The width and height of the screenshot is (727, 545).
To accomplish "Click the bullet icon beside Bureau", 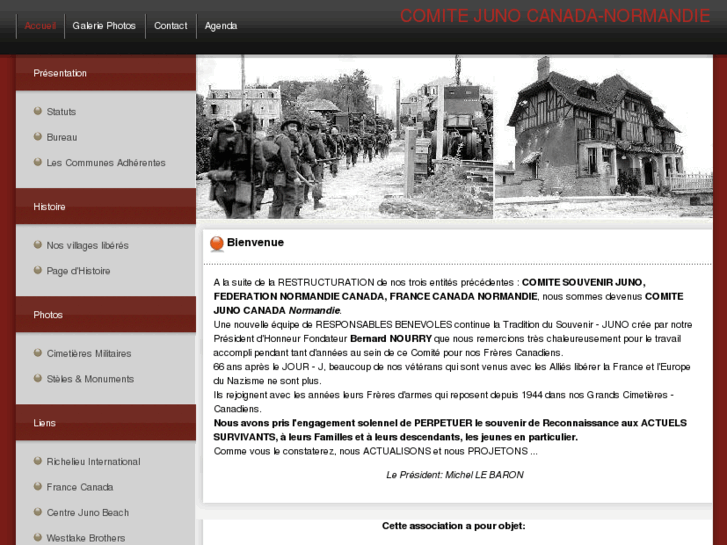I will (x=38, y=136).
